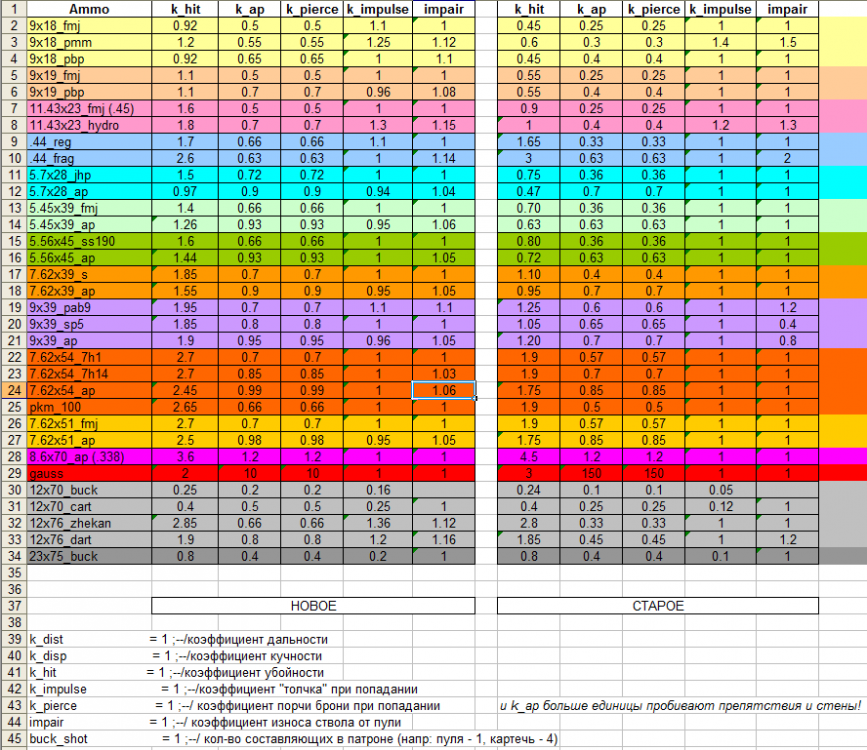867x750 pixels.
Task: Click the 9x19_fmj ammo cell
Action: pos(89,75)
